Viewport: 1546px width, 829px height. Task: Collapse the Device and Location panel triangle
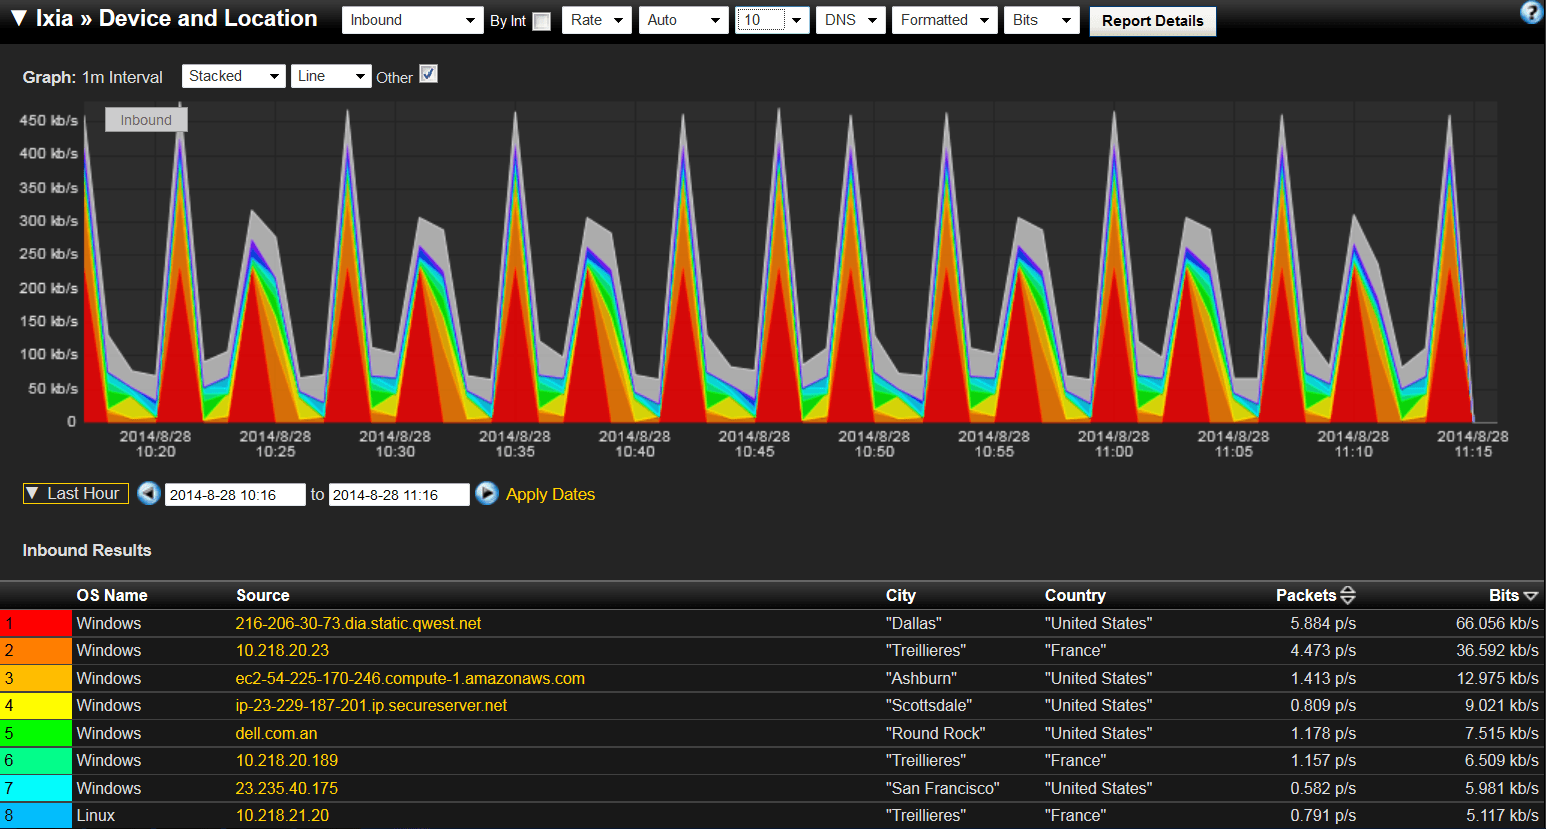(18, 18)
